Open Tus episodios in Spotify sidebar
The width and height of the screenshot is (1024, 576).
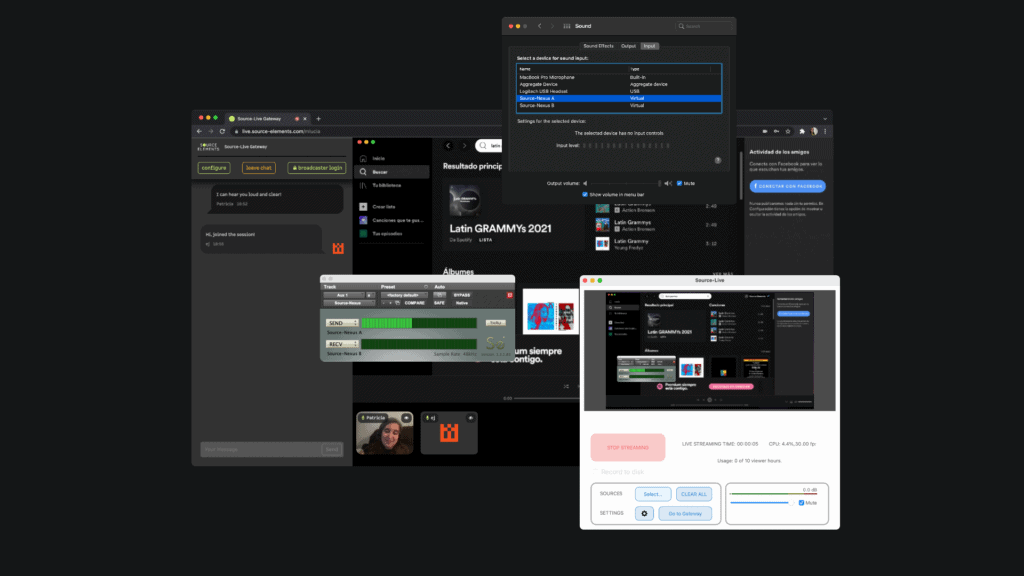click(x=381, y=234)
